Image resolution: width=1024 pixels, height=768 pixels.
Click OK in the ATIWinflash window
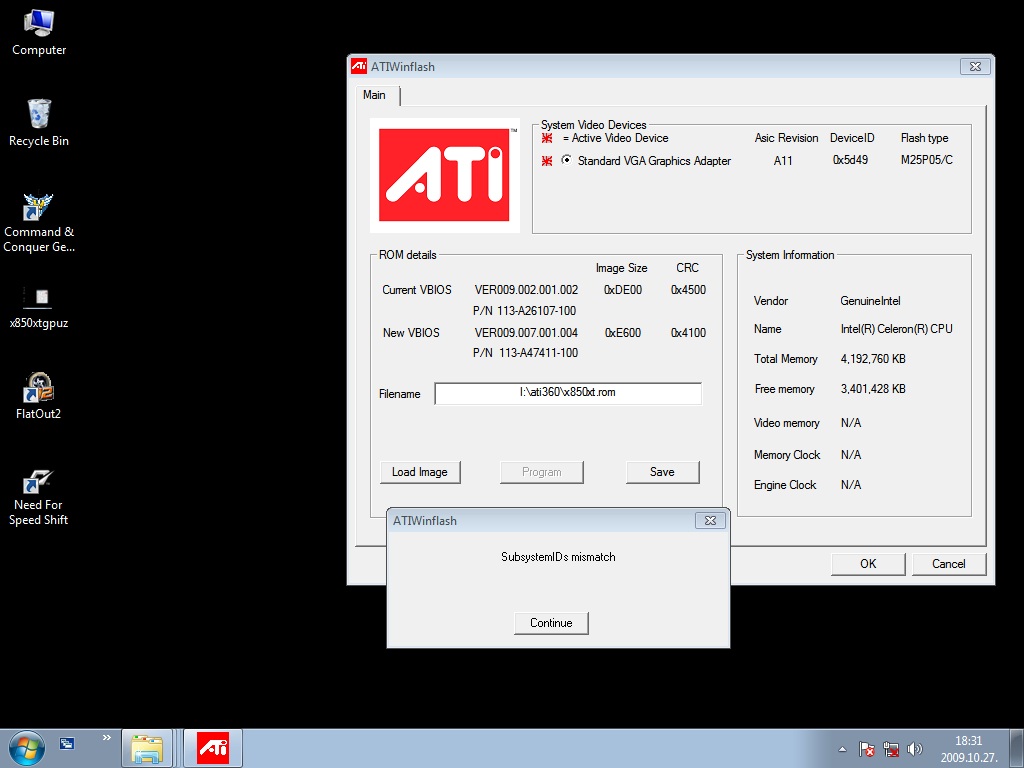pyautogui.click(x=868, y=564)
